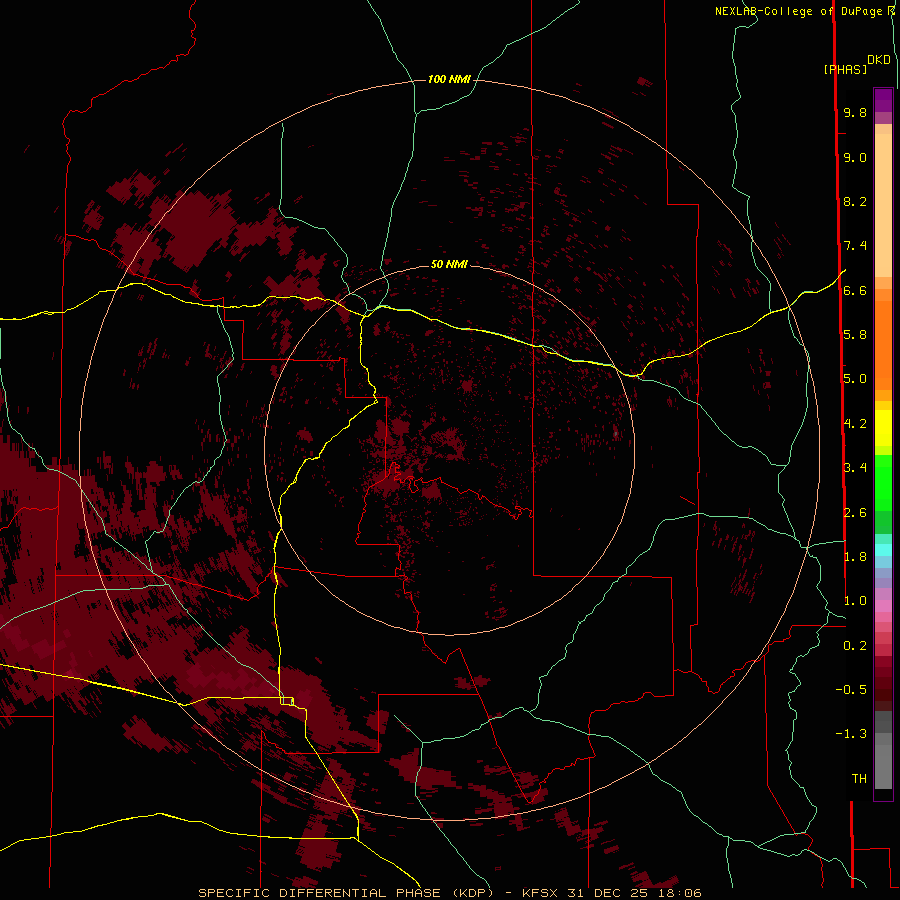Click the '31 DEC 25 18:06' timestamp

[x=634, y=893]
